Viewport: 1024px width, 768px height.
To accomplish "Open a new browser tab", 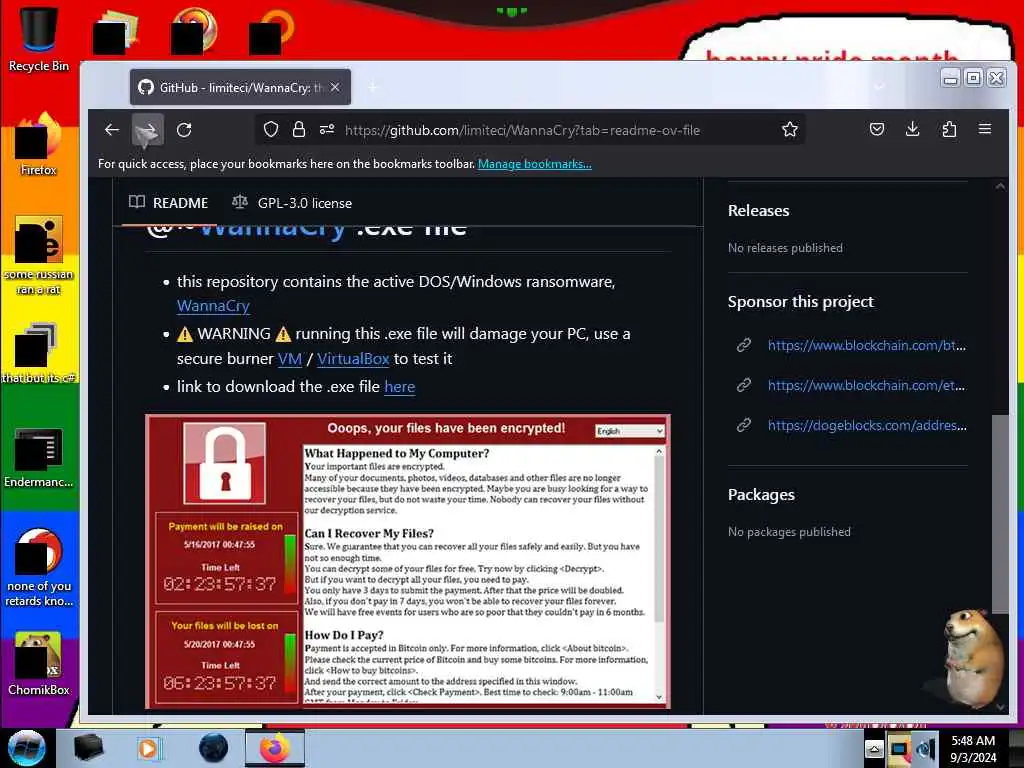I will (373, 87).
